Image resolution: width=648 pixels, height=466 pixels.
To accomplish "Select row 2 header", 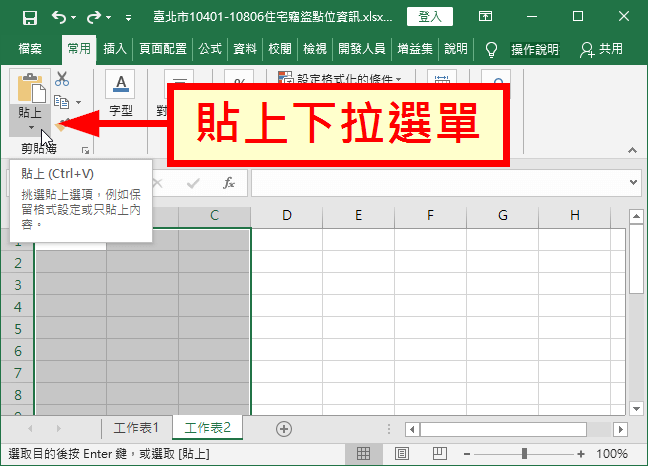I will tap(17, 263).
